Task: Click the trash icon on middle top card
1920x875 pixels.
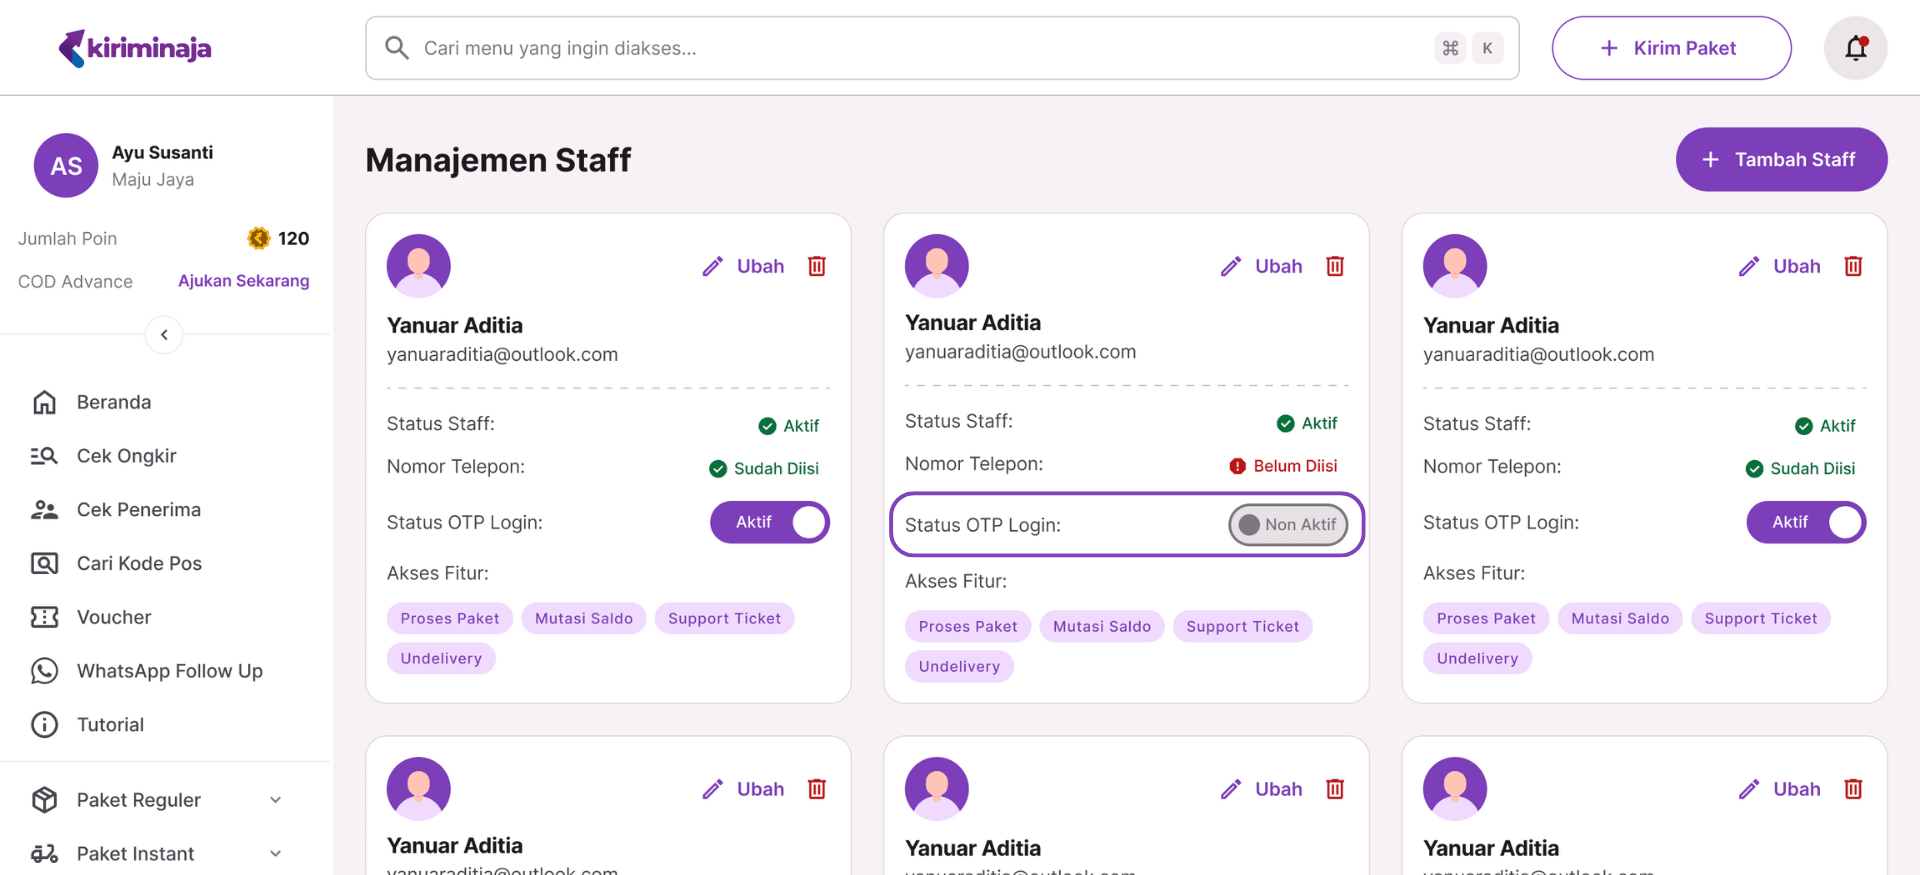Action: click(x=1335, y=266)
